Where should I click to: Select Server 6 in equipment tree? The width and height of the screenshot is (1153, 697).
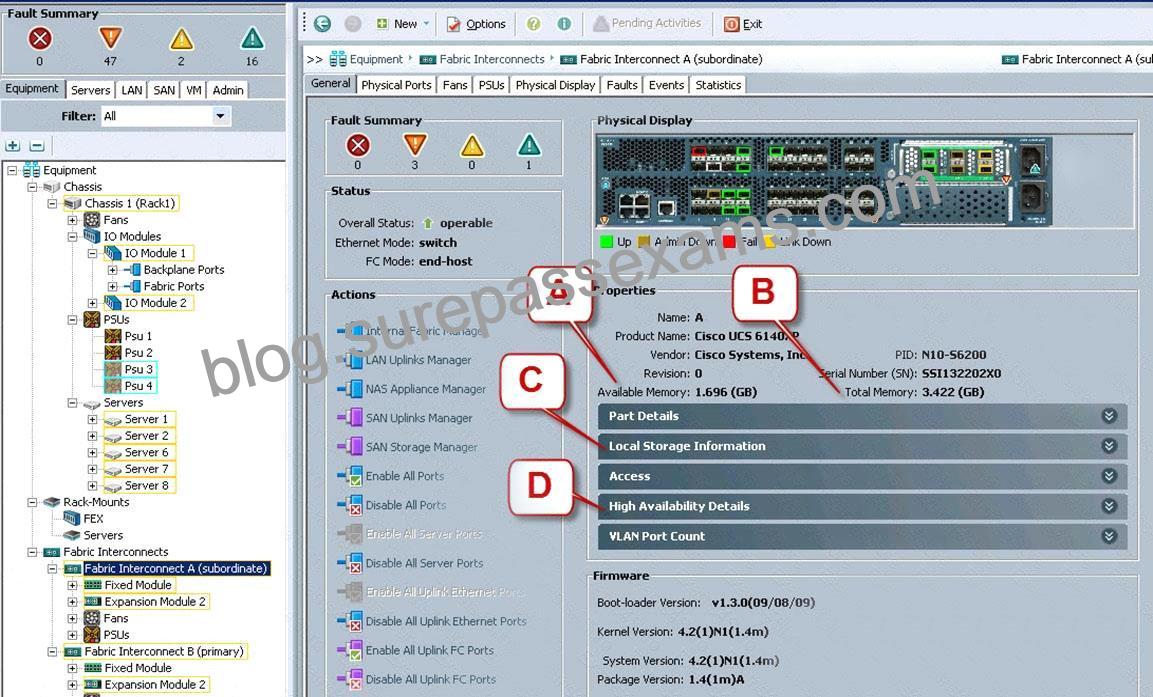(146, 452)
